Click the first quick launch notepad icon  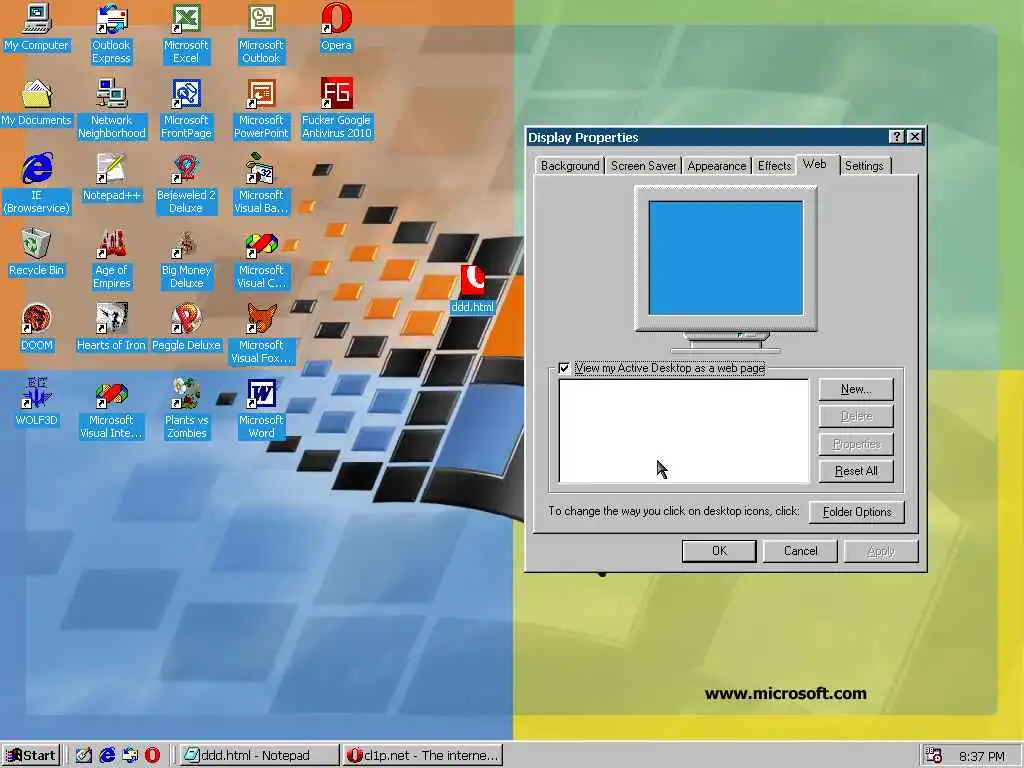[x=84, y=755]
